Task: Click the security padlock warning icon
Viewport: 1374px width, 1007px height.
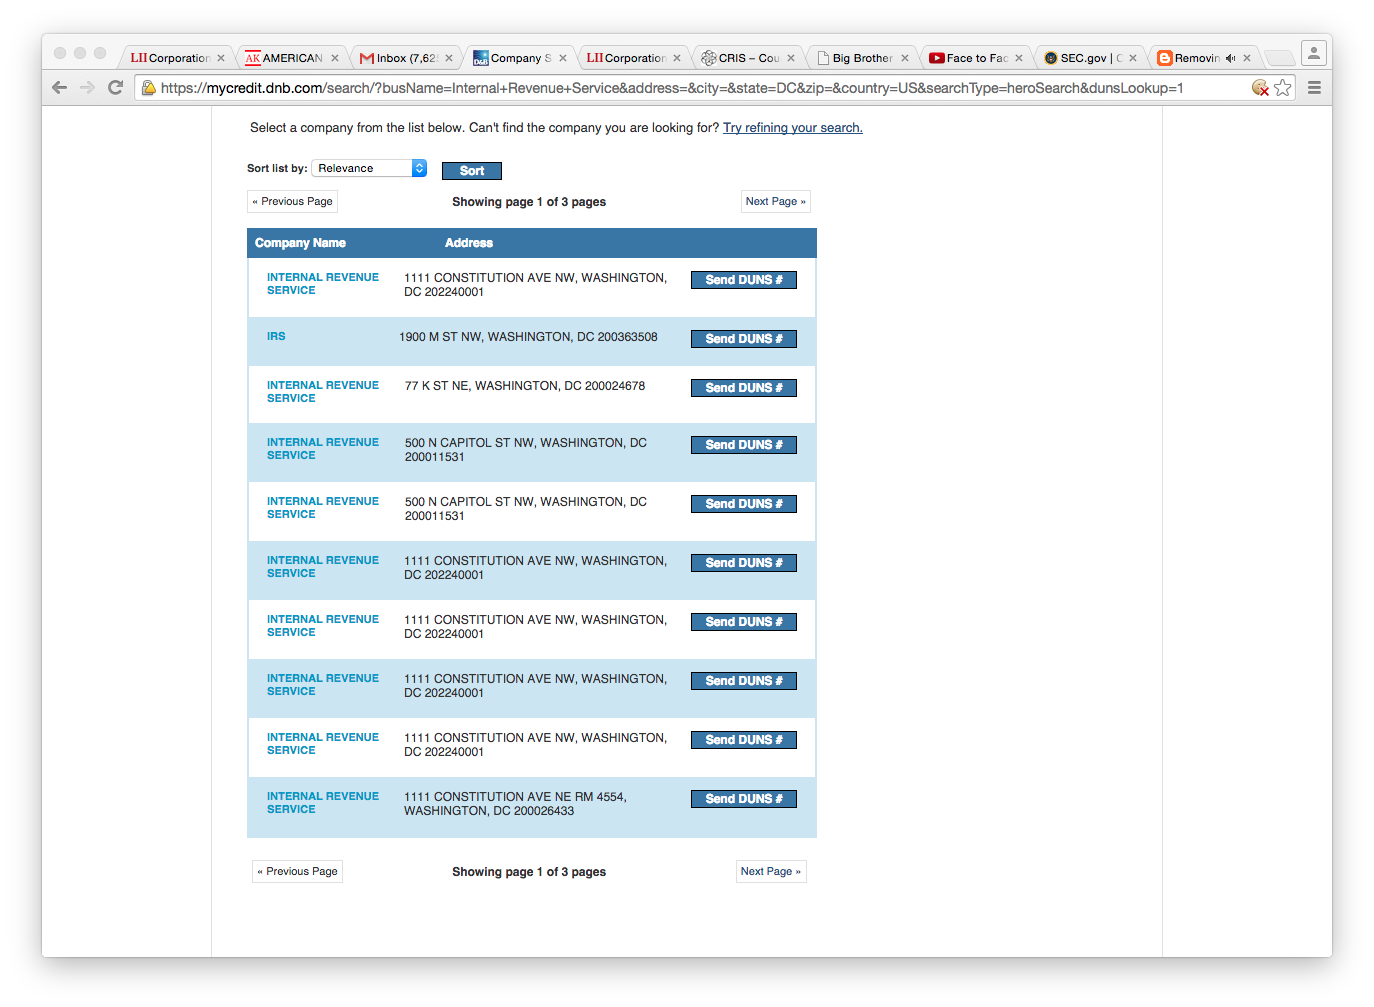Action: tap(149, 88)
